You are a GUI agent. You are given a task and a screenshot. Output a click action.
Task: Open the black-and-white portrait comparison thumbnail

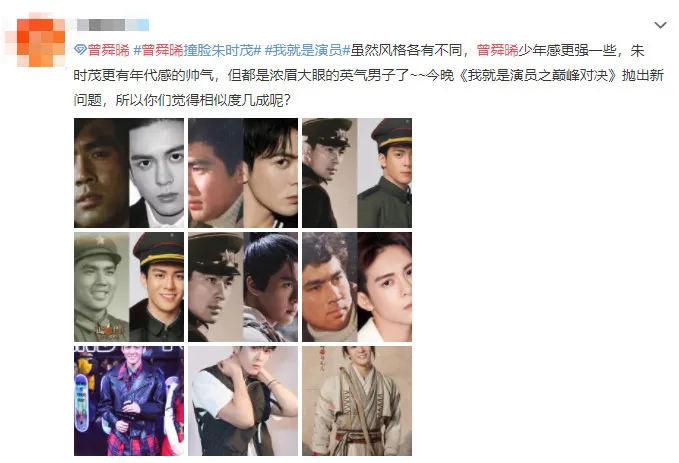click(129, 173)
